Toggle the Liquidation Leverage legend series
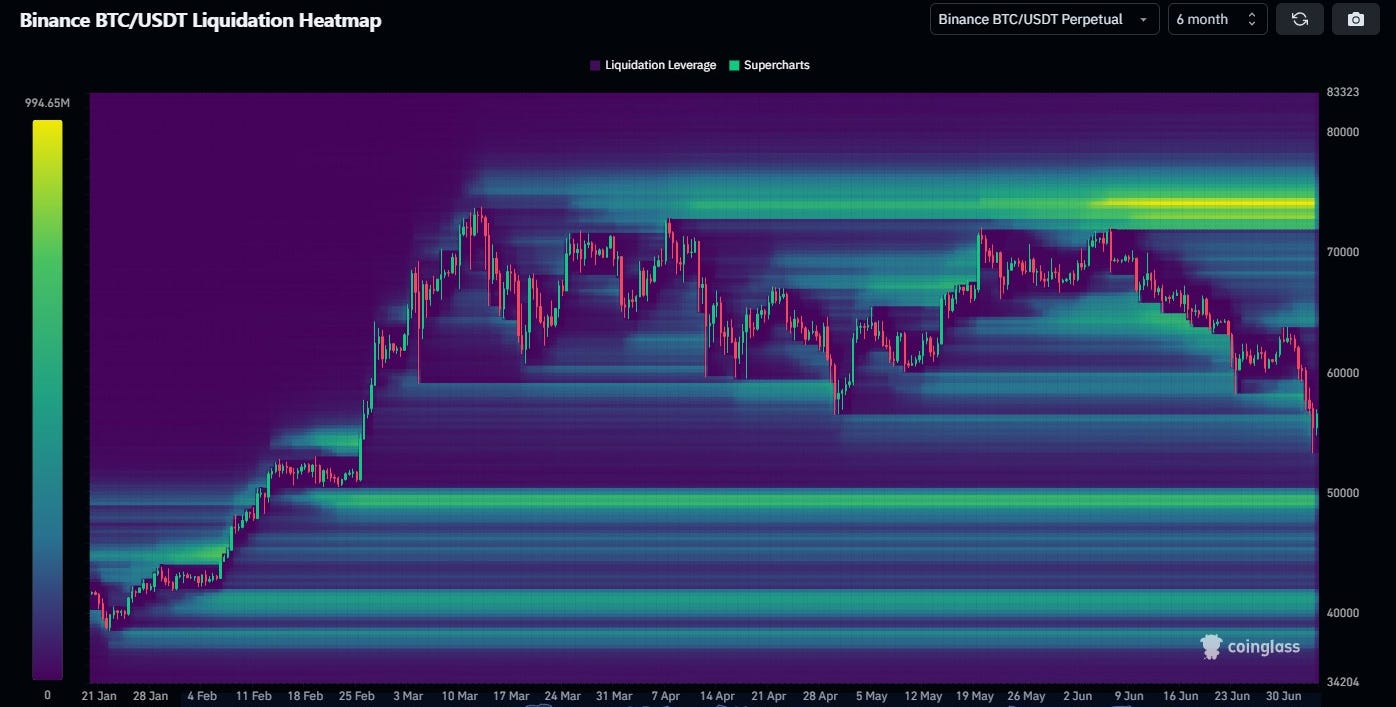Screen dimensions: 1396x707 [653, 65]
